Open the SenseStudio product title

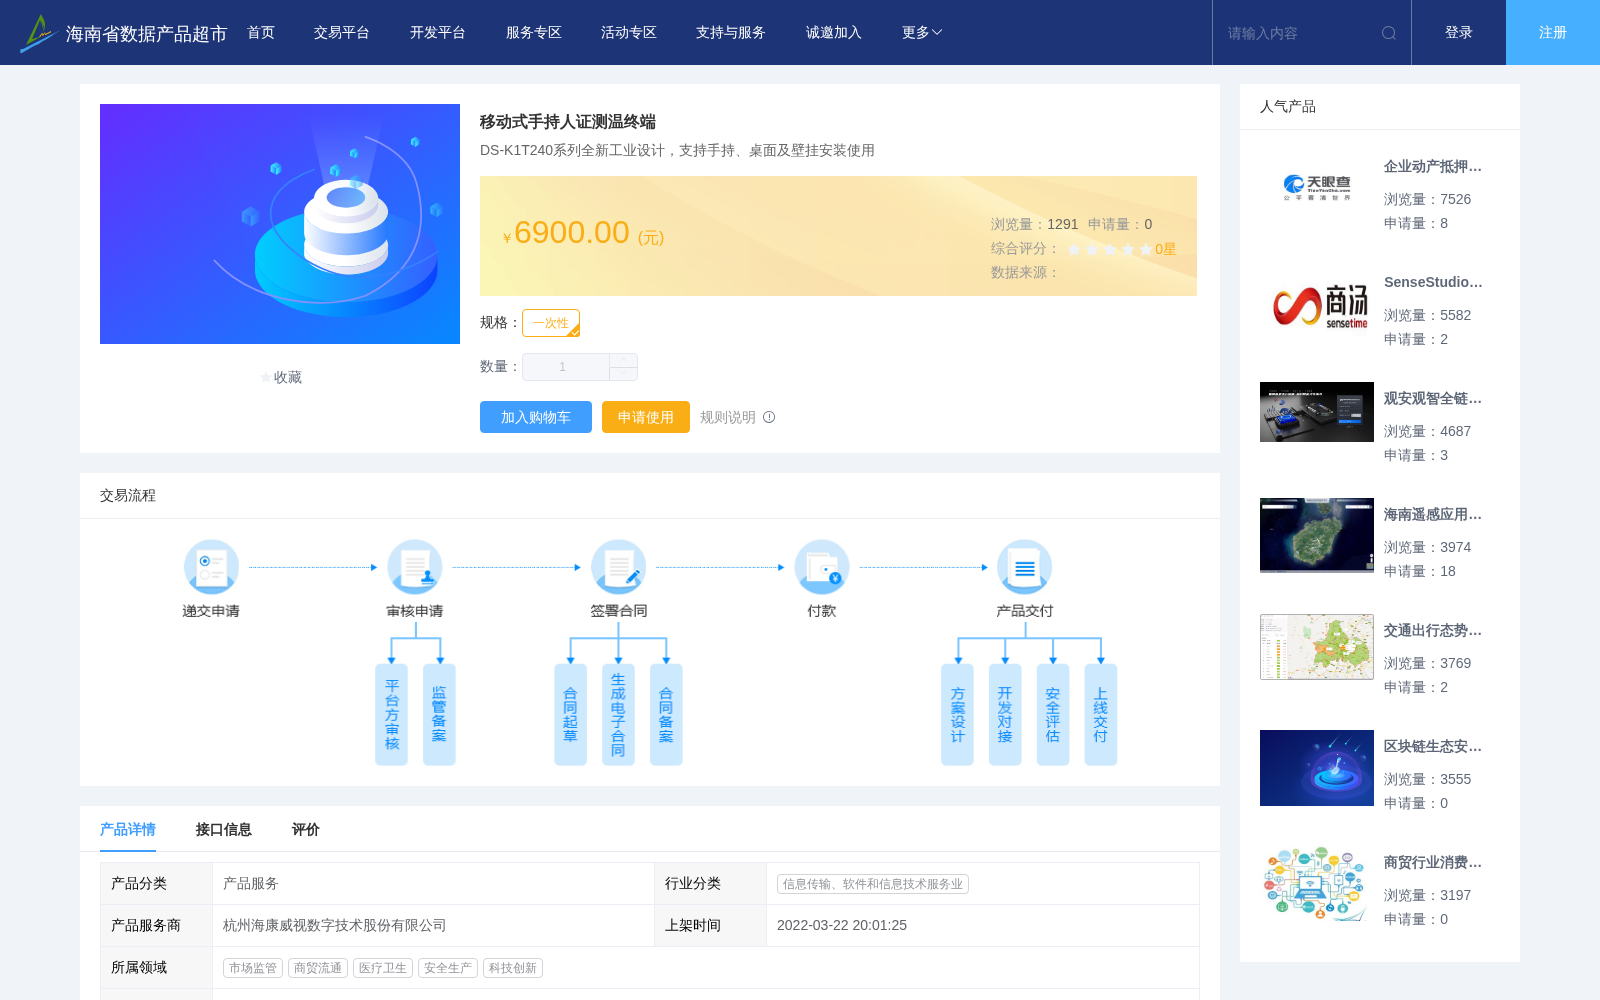[1433, 282]
